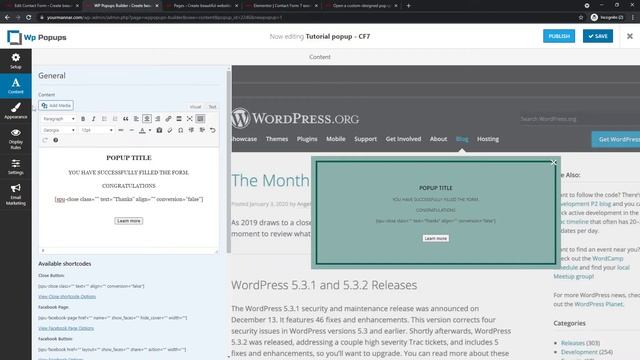Toggle the editor toolbar rows (kitchen sink)

(200, 119)
